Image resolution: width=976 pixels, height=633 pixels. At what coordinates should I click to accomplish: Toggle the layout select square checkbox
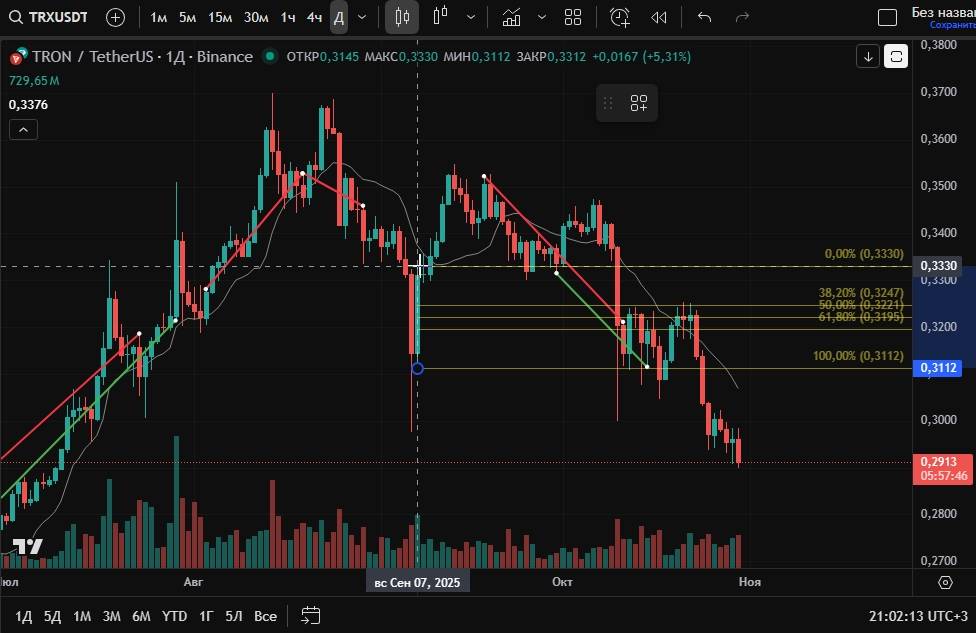tap(887, 17)
